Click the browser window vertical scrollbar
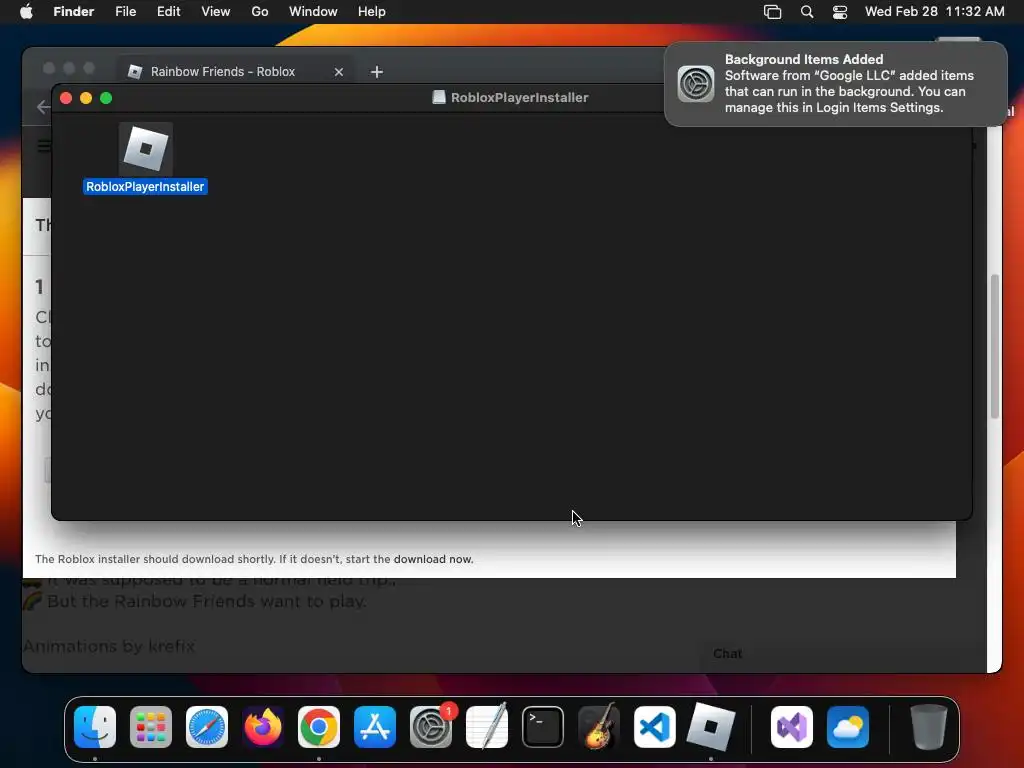 pos(995,346)
